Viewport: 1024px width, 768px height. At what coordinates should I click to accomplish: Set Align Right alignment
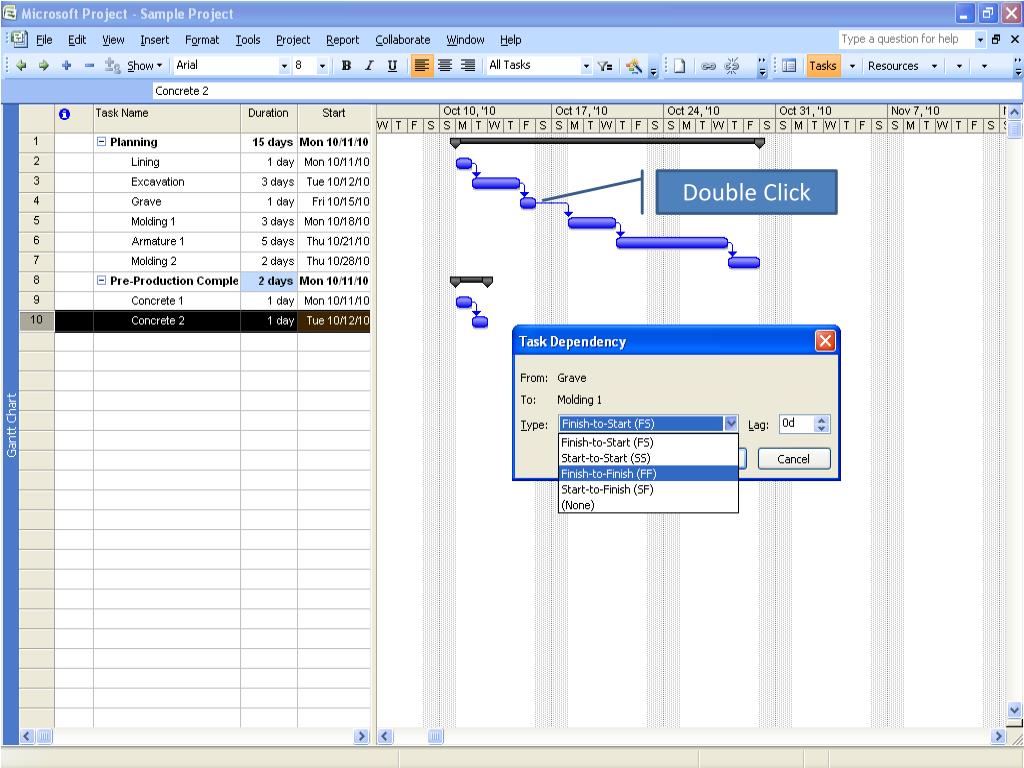(x=468, y=65)
